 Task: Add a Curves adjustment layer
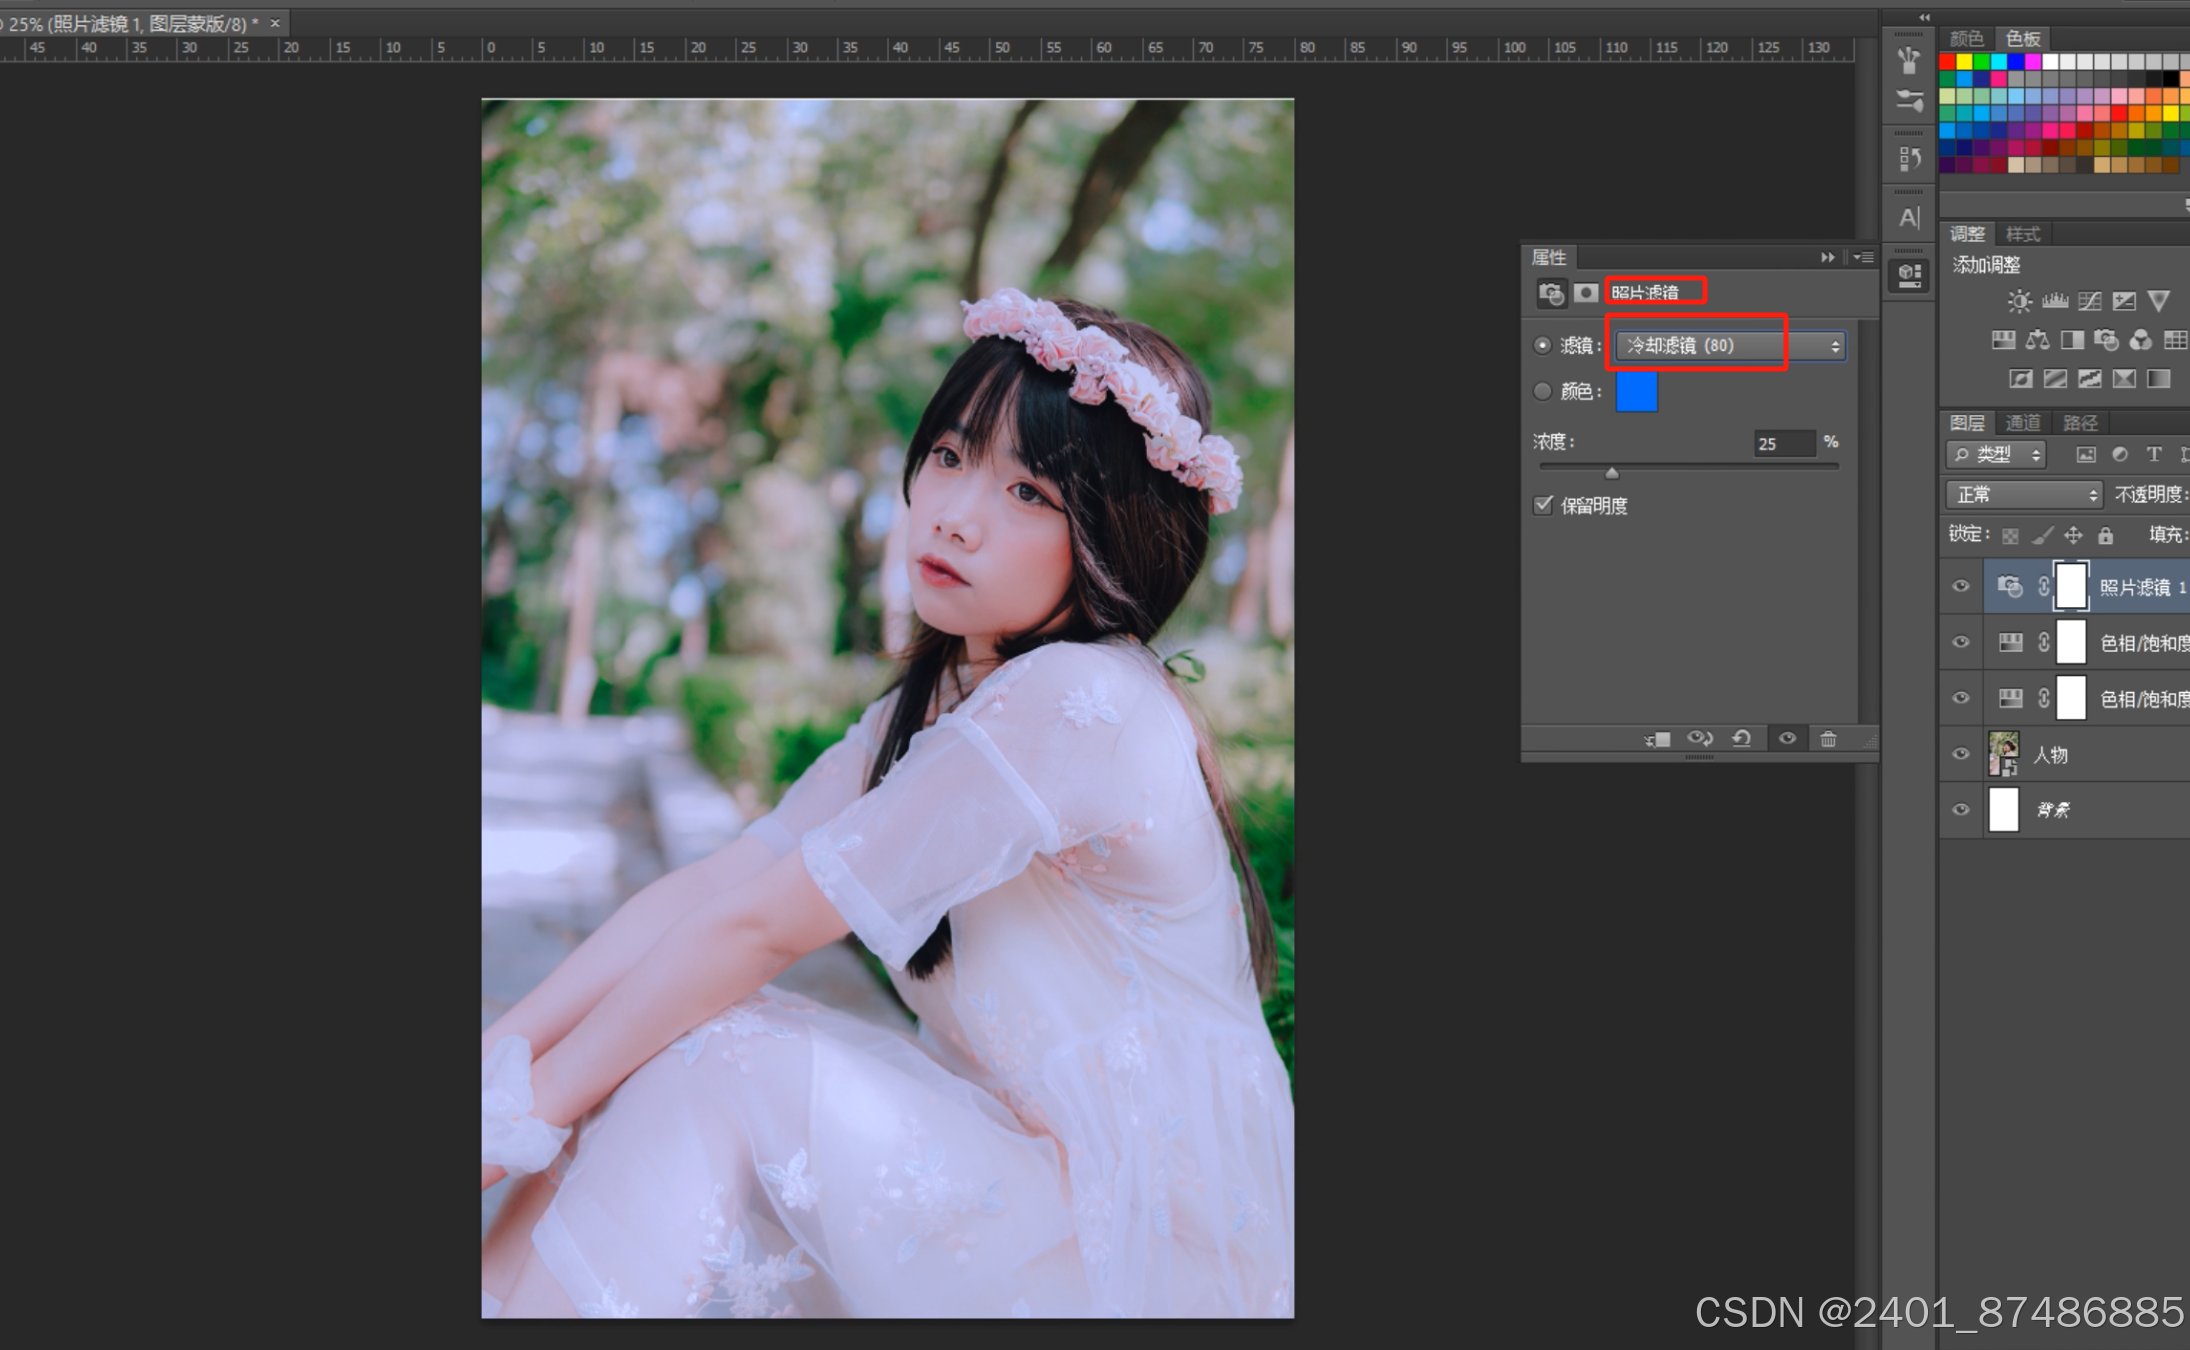pos(2090,301)
